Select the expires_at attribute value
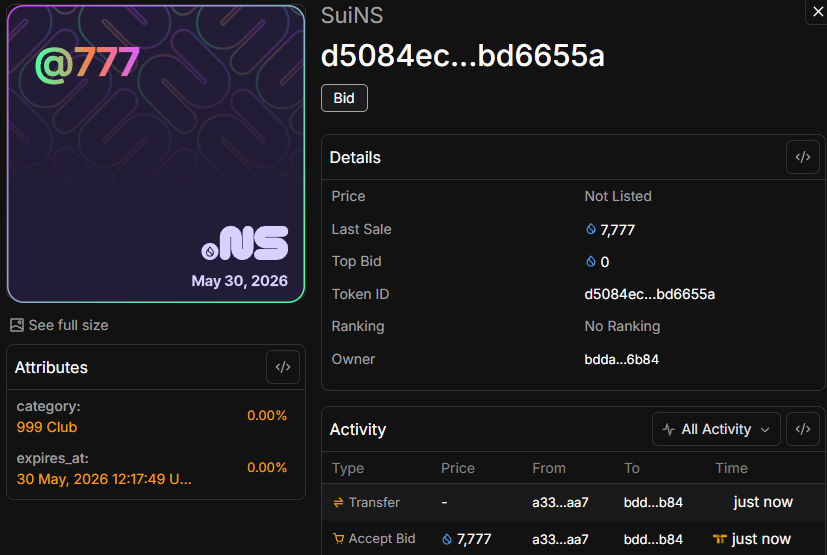 click(104, 479)
